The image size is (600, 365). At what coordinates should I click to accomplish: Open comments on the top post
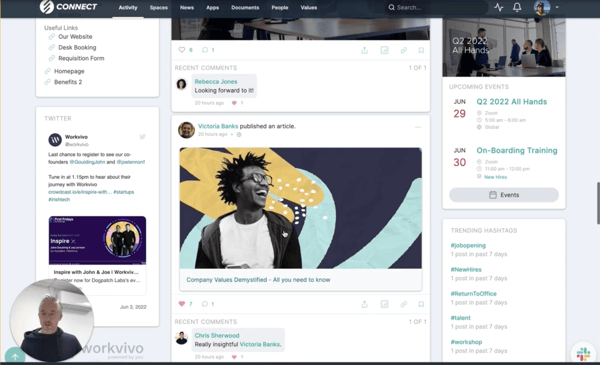[205, 50]
